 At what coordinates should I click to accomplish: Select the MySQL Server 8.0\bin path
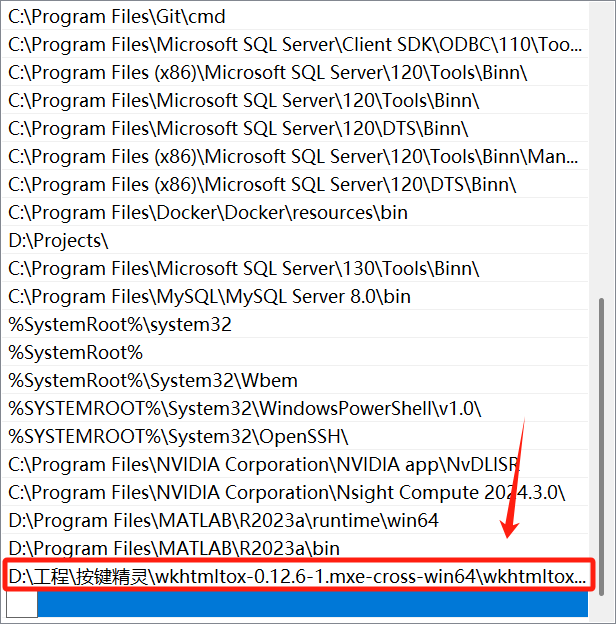295,296
